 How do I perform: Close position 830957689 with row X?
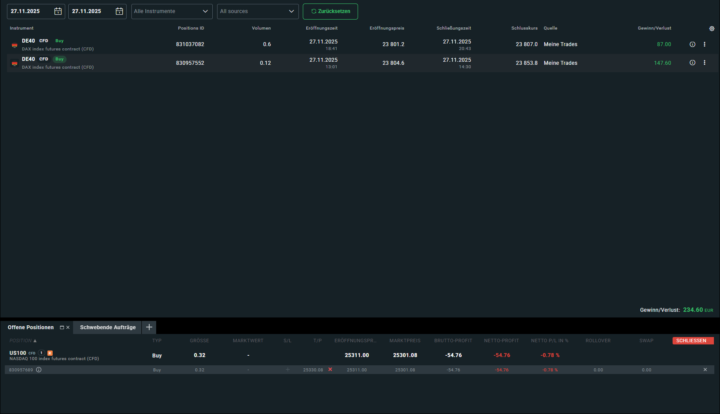click(x=705, y=369)
